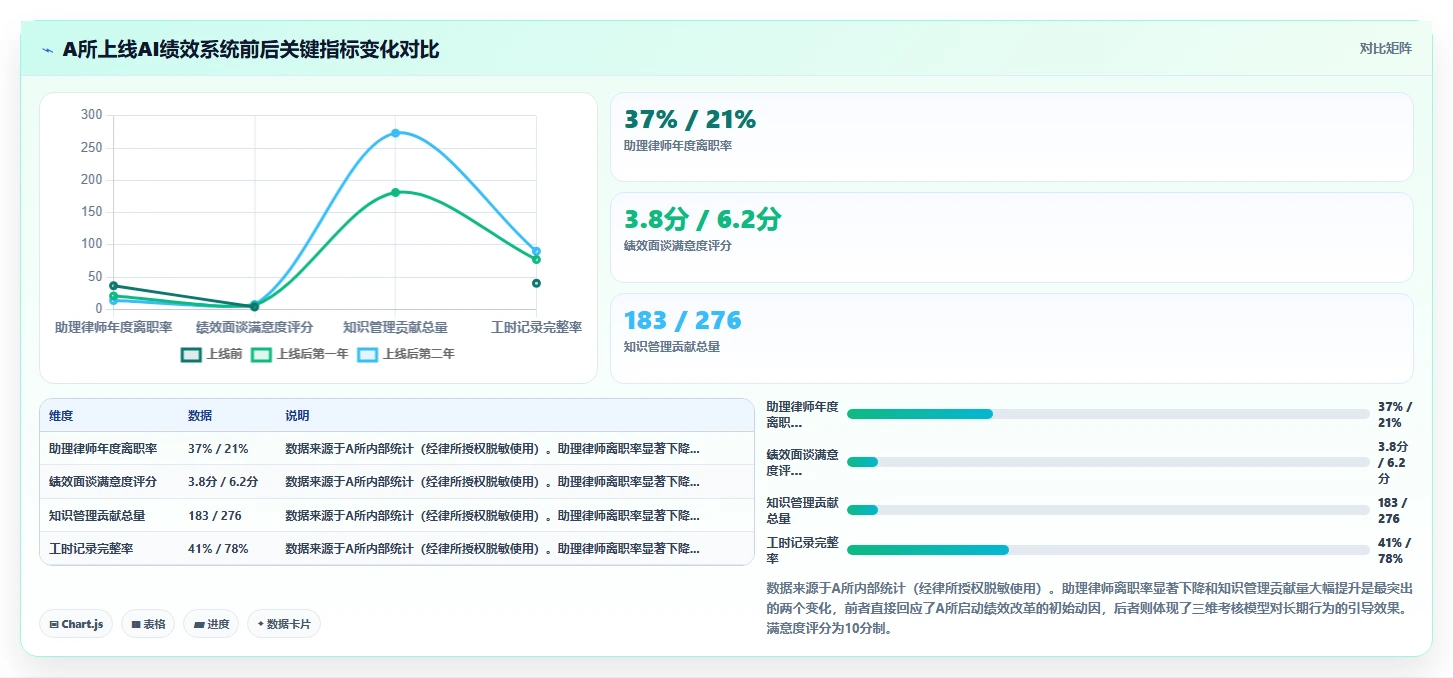
Task: Click the 数据卡片 tag chip
Action: [x=284, y=624]
